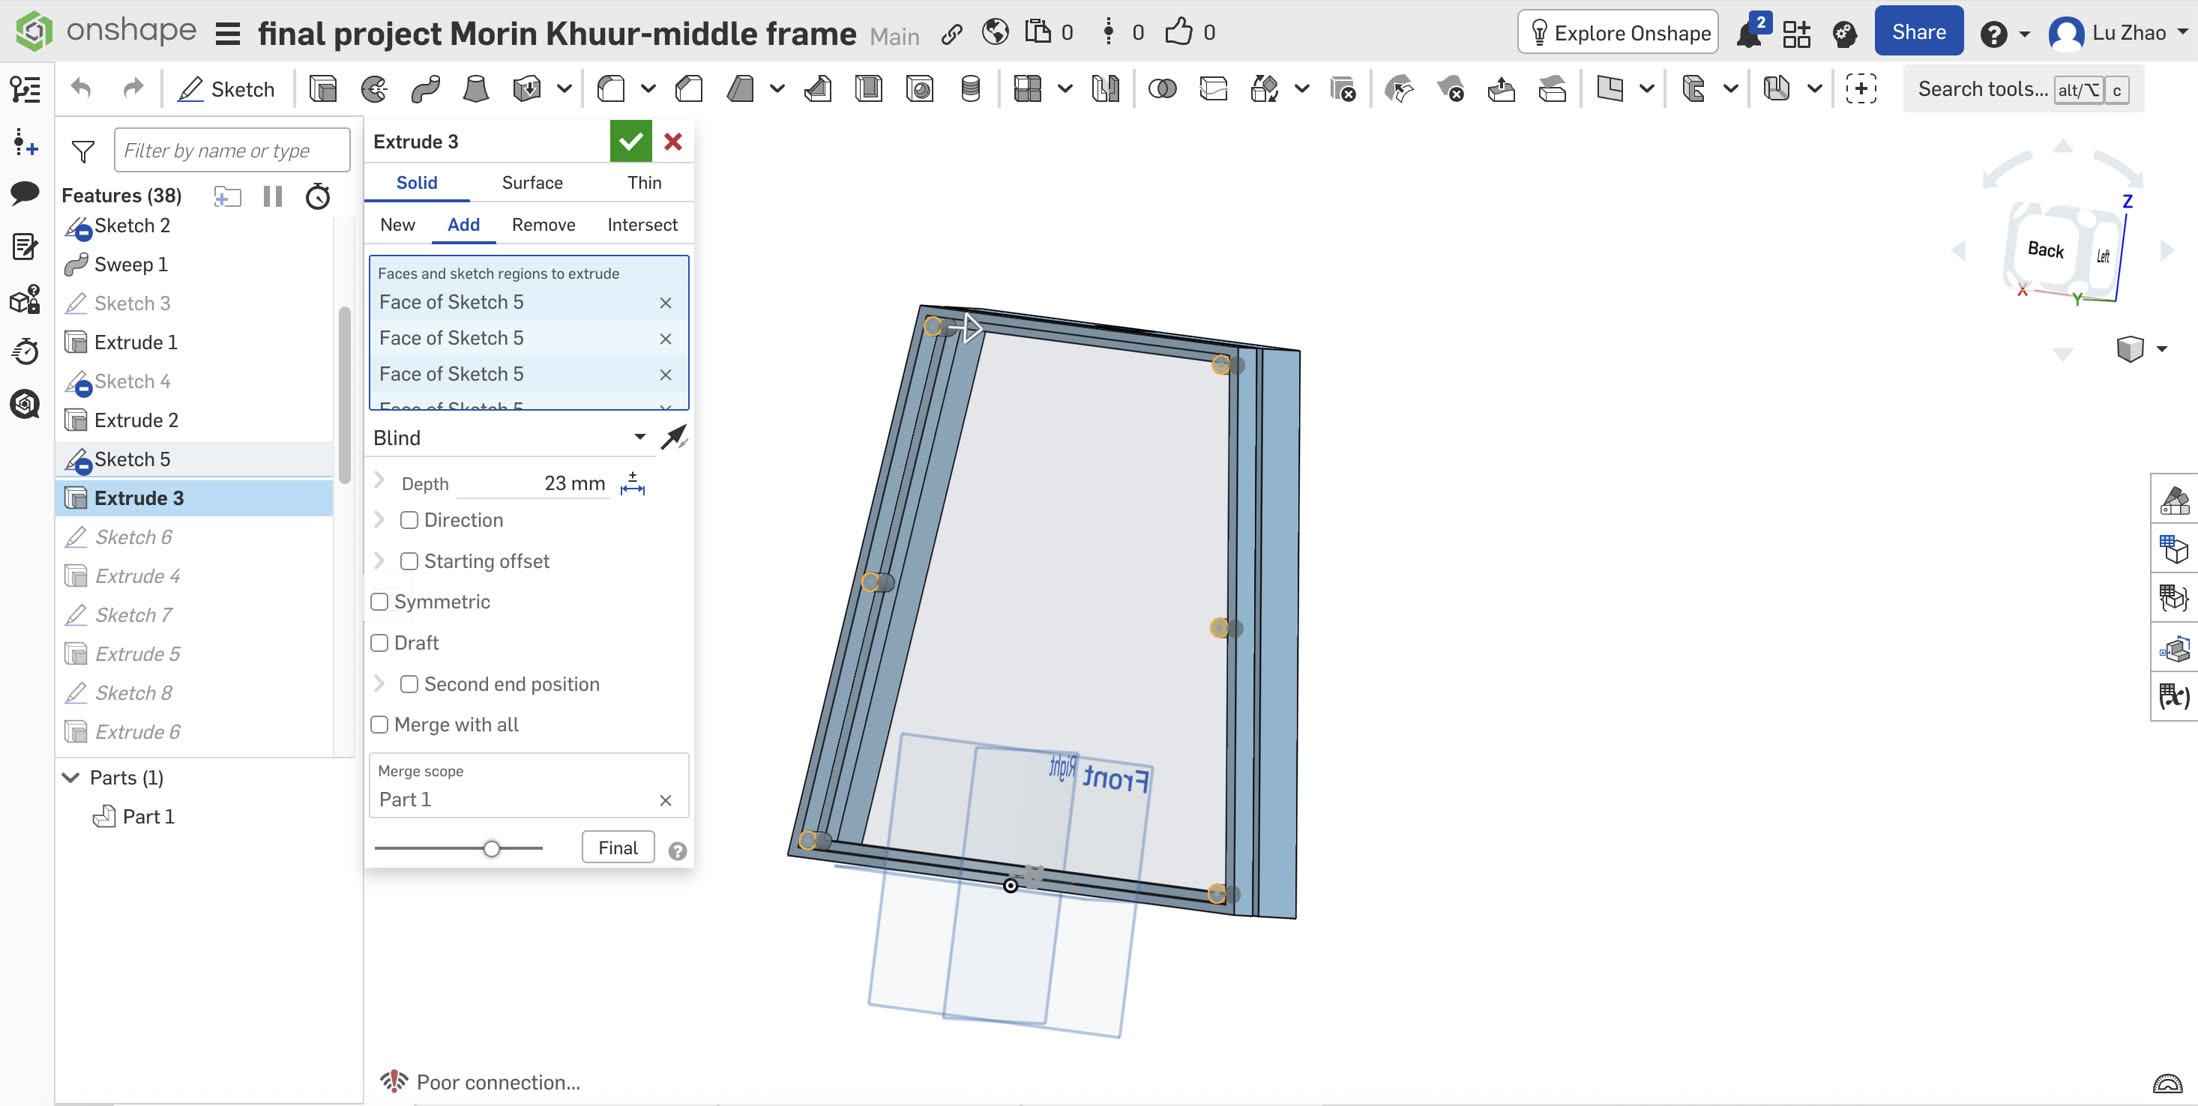Viewport: 2198px width, 1106px height.
Task: Select Part 1 in parts list
Action: tap(148, 816)
